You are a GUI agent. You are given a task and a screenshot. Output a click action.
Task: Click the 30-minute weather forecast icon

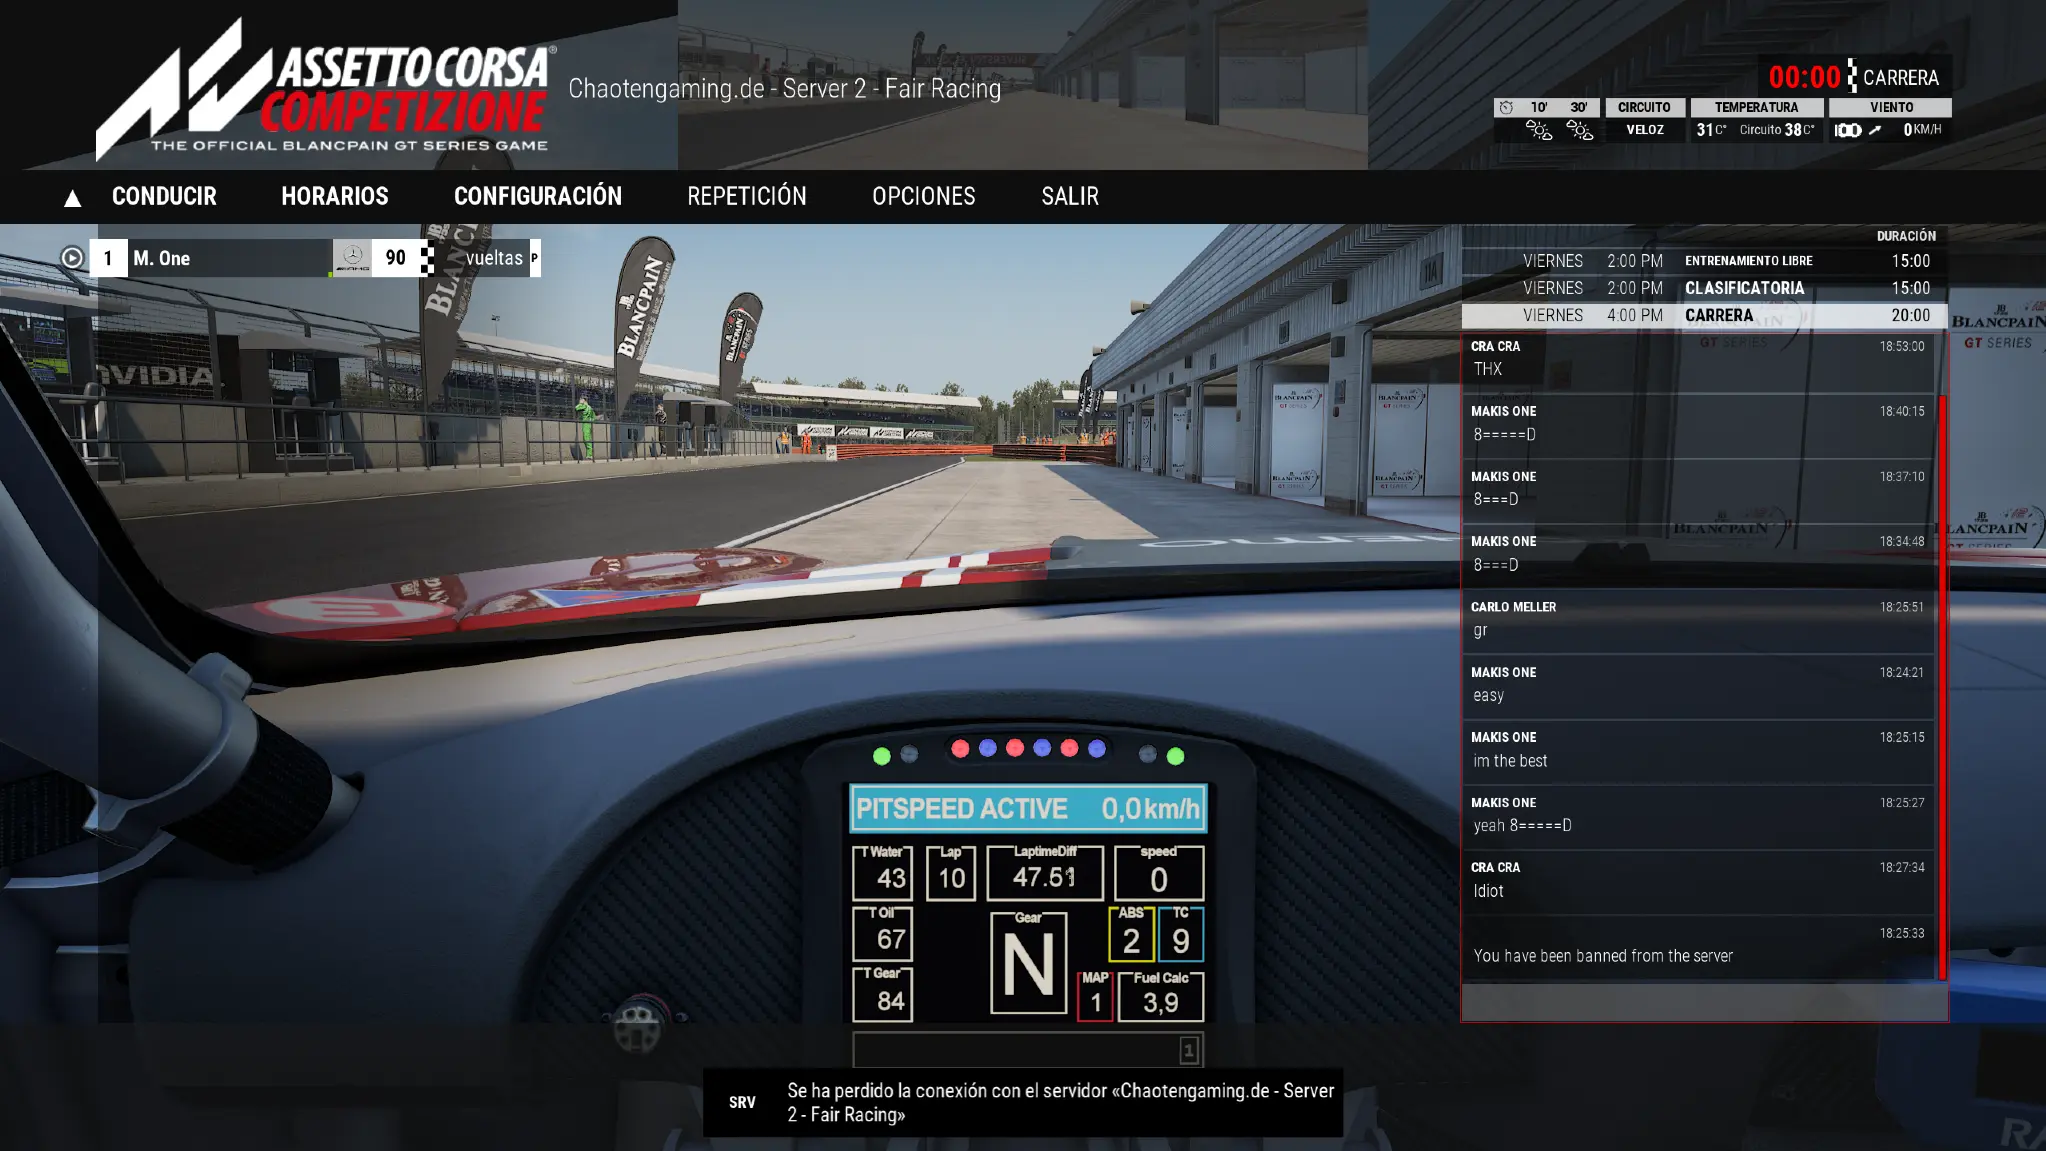(1579, 130)
